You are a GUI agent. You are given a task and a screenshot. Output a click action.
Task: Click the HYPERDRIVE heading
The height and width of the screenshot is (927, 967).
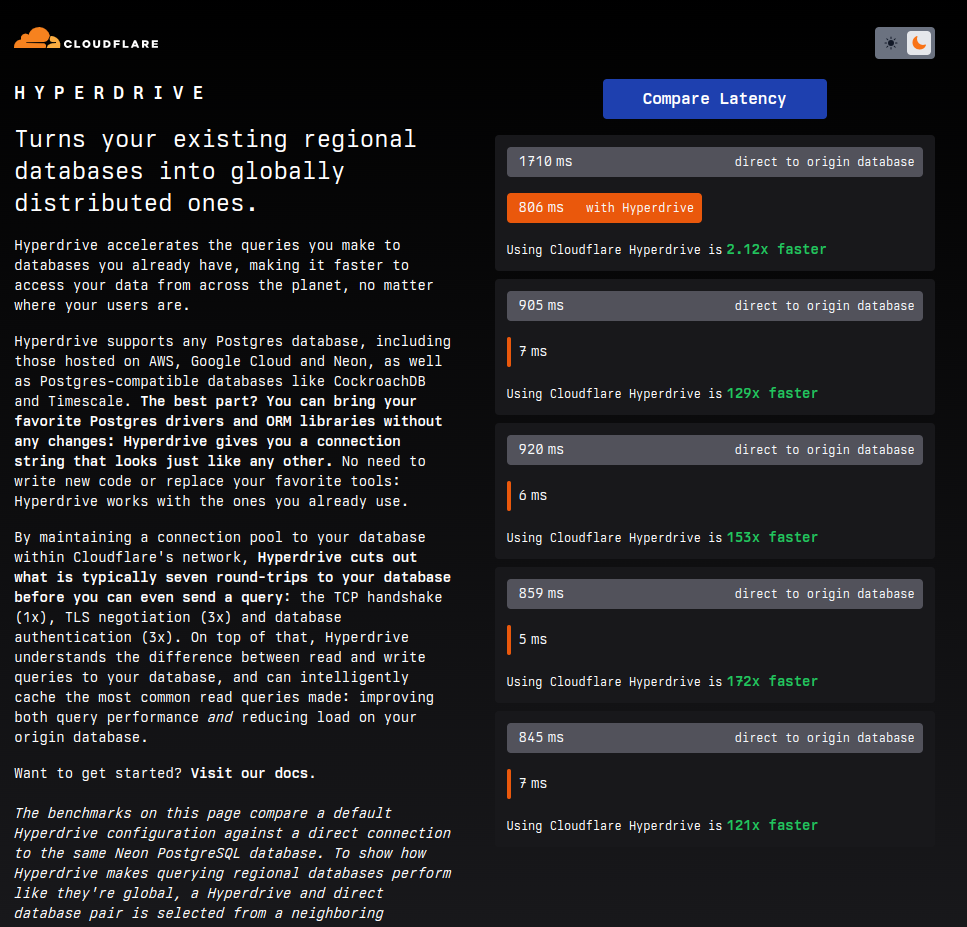(109, 93)
